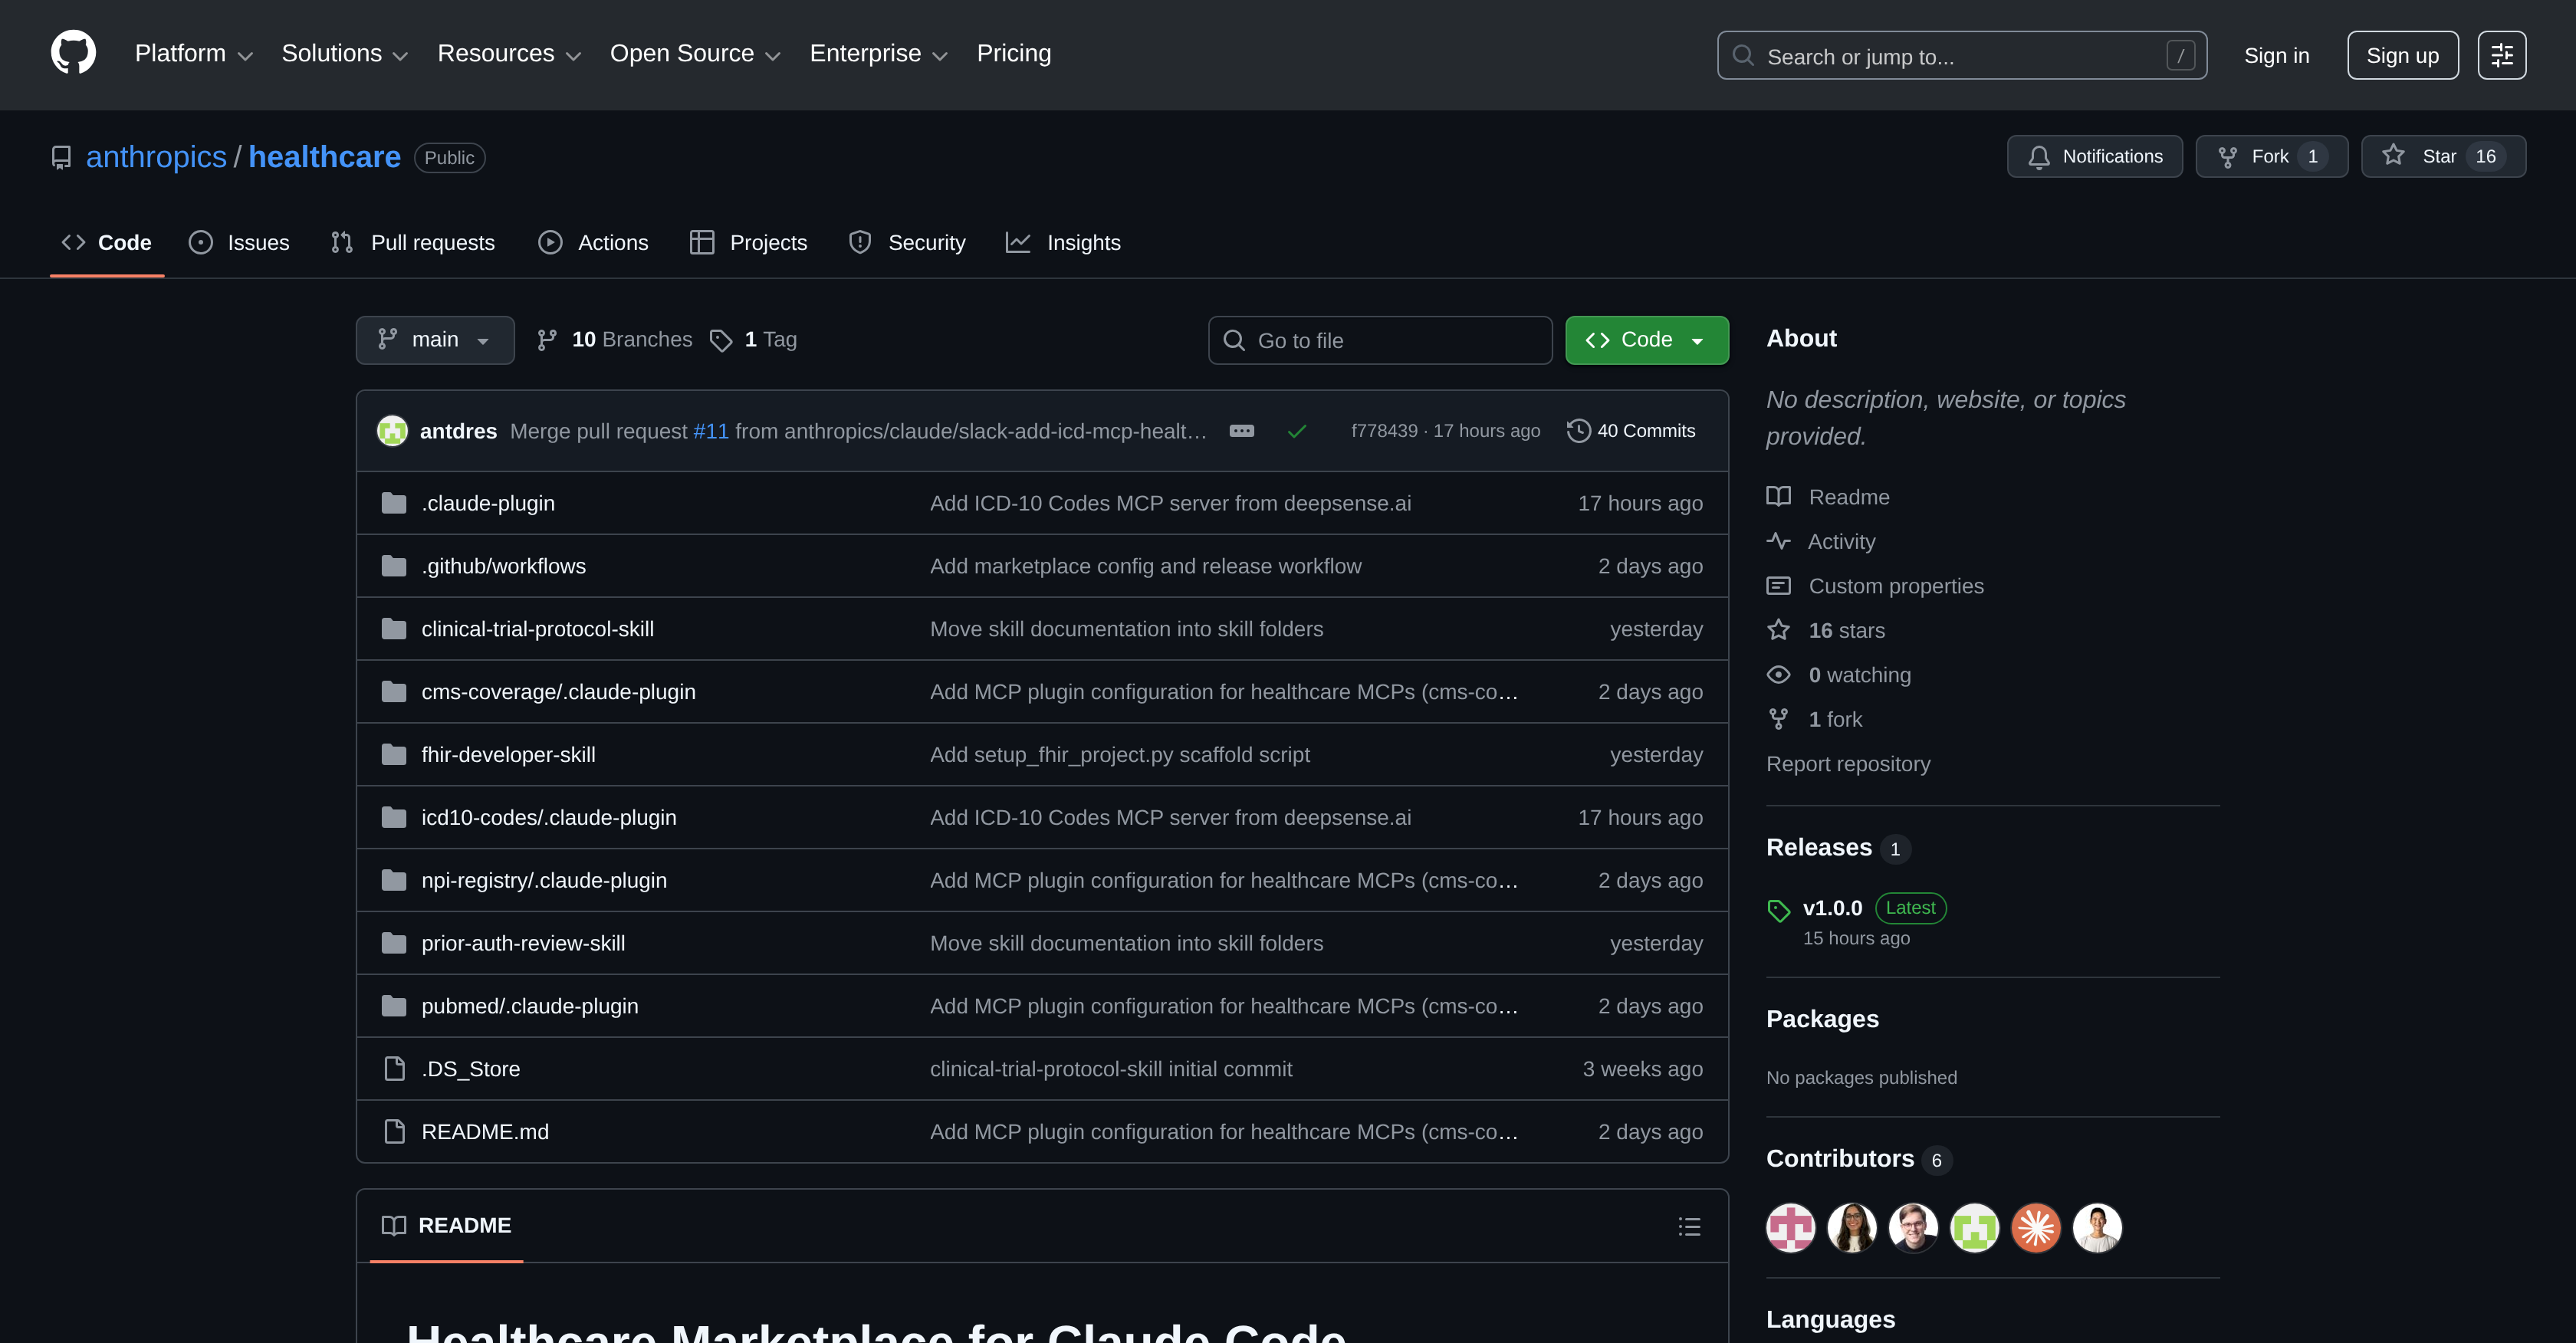
Task: Open the README outline list icon
Action: 1689,1226
